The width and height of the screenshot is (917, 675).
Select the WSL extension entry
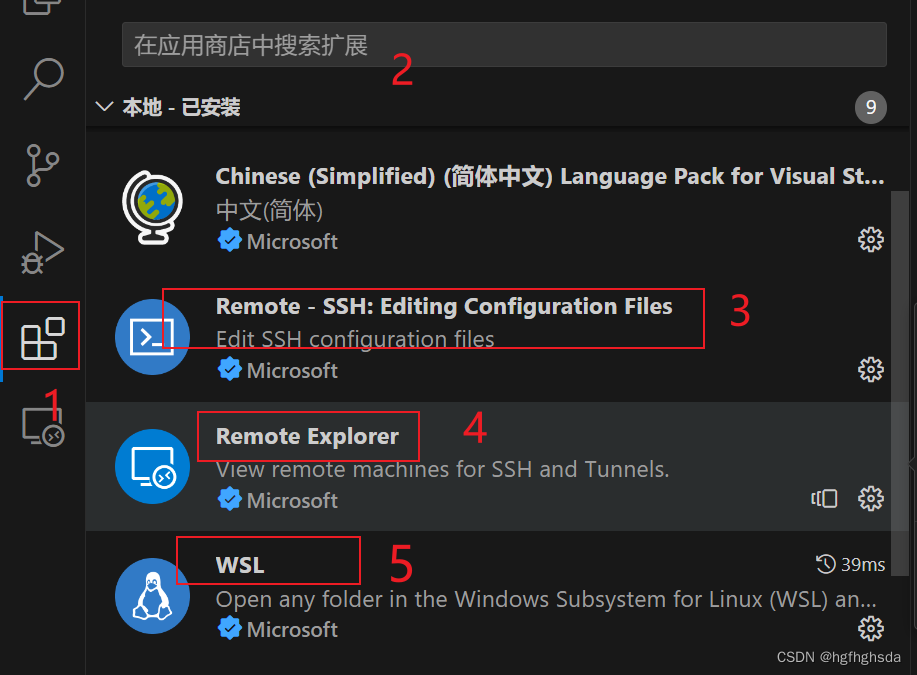point(450,595)
